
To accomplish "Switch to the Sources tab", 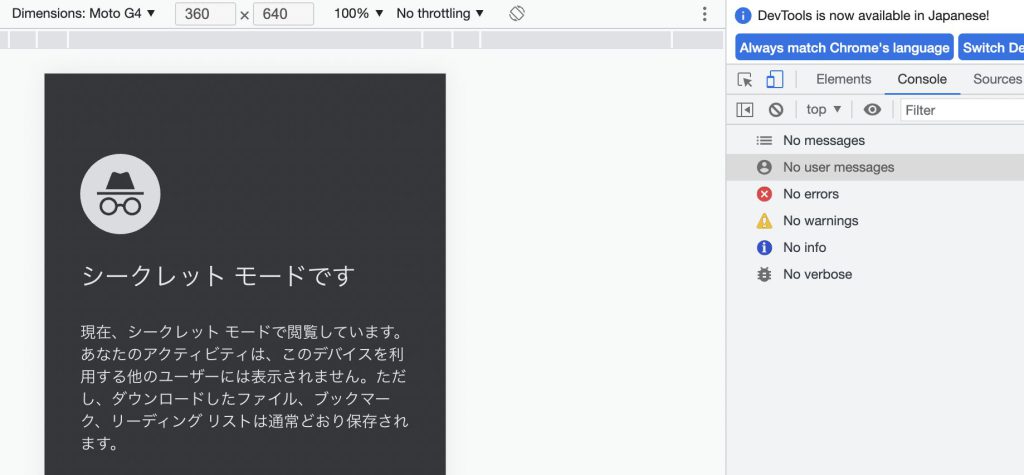I will [997, 79].
